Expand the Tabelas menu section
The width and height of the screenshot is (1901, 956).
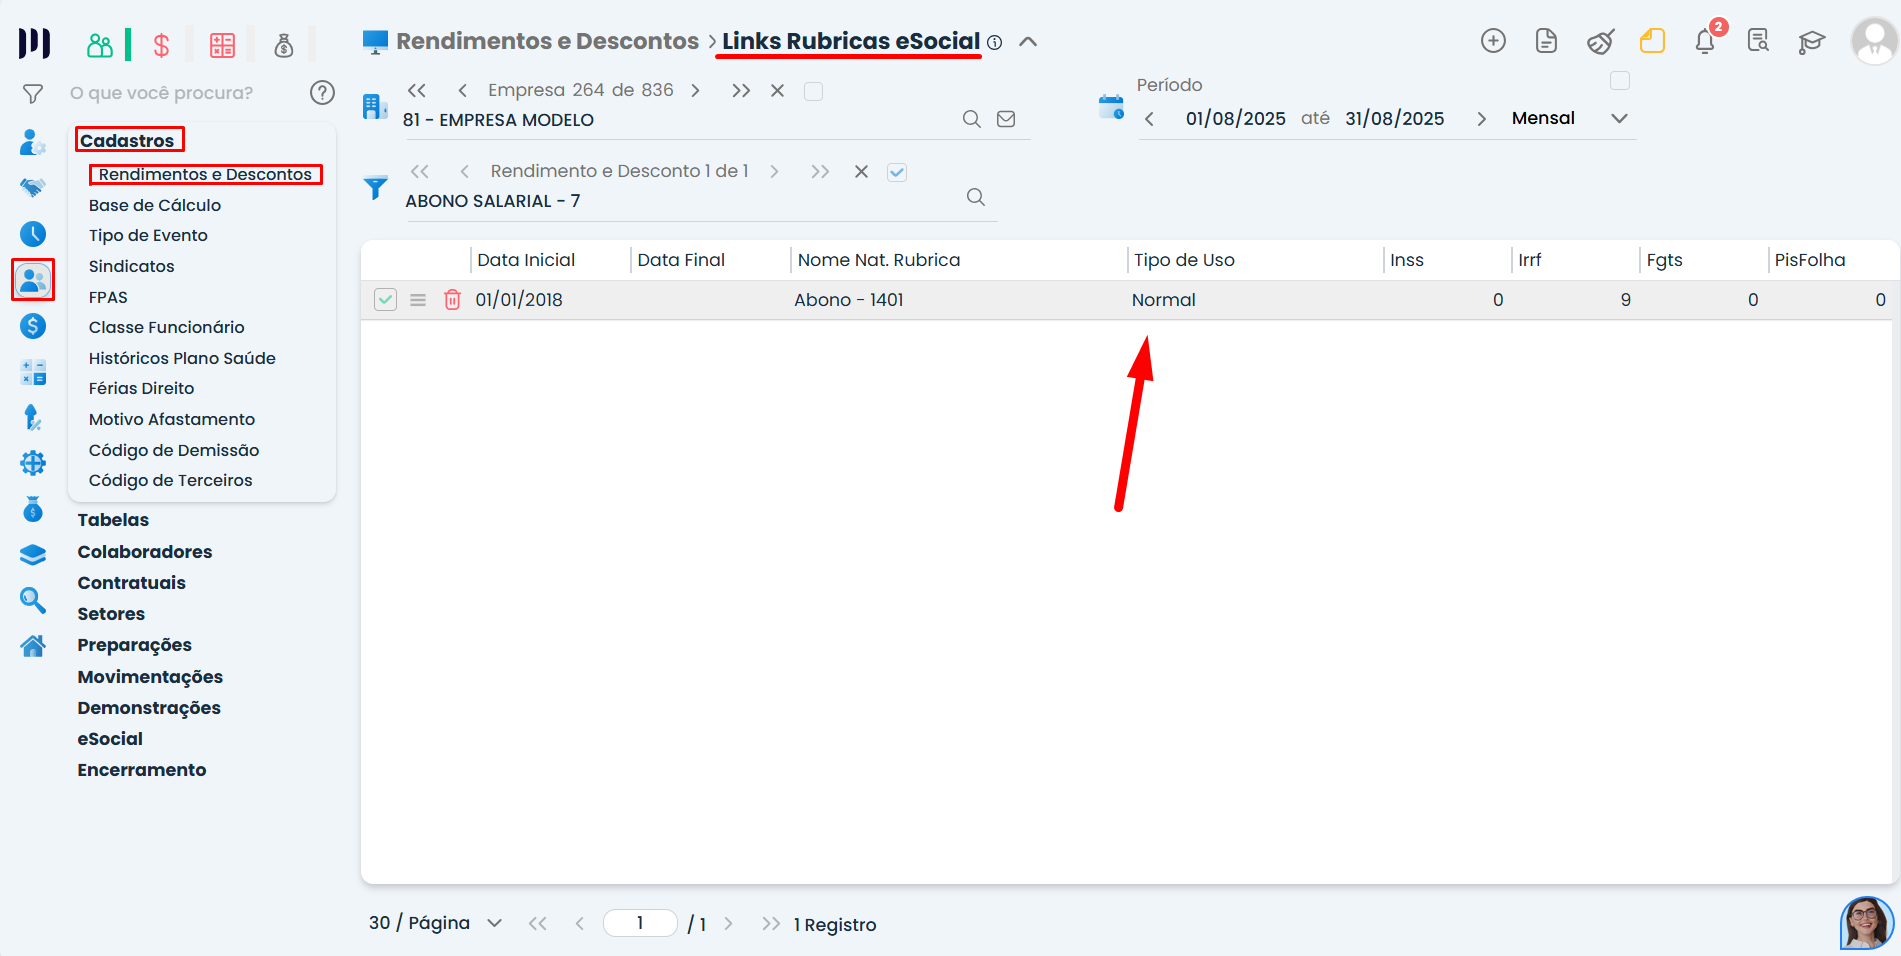[x=113, y=520]
